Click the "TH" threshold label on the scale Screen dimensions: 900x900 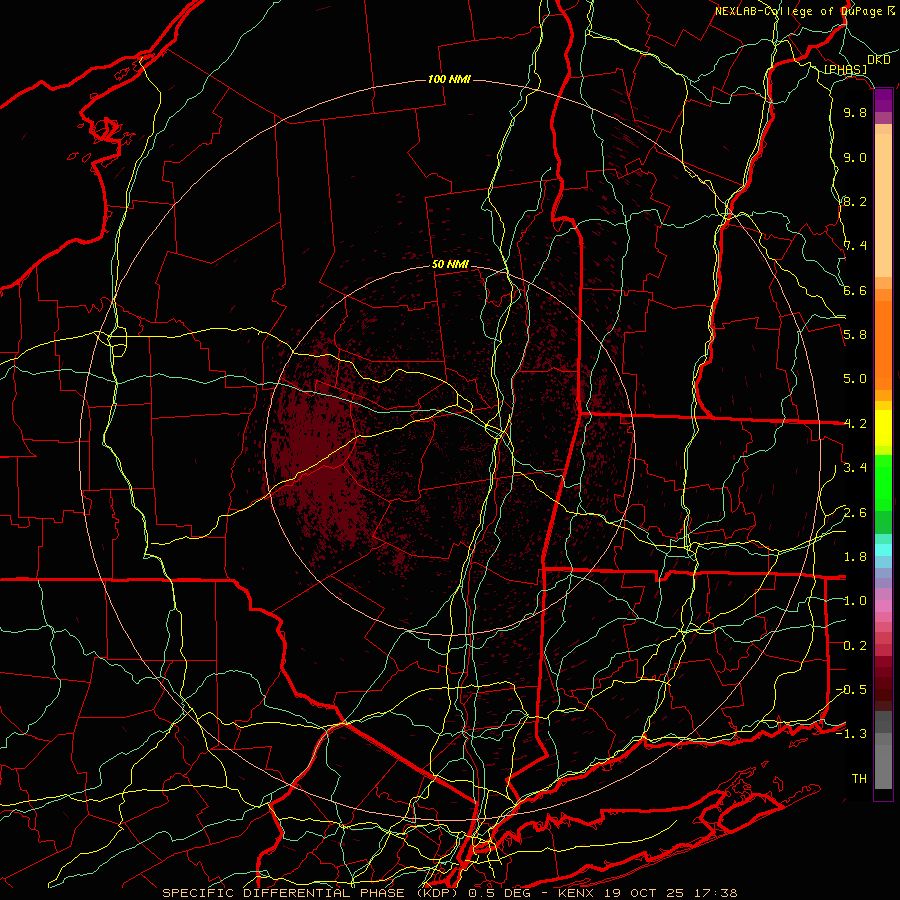click(x=859, y=779)
